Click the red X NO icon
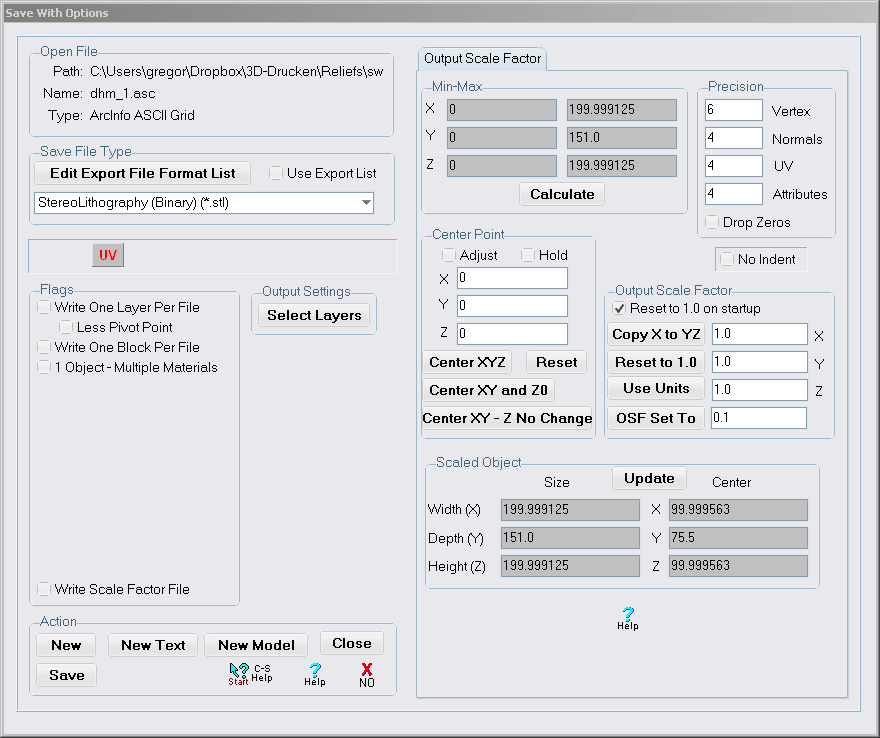The height and width of the screenshot is (738, 880). click(x=366, y=673)
